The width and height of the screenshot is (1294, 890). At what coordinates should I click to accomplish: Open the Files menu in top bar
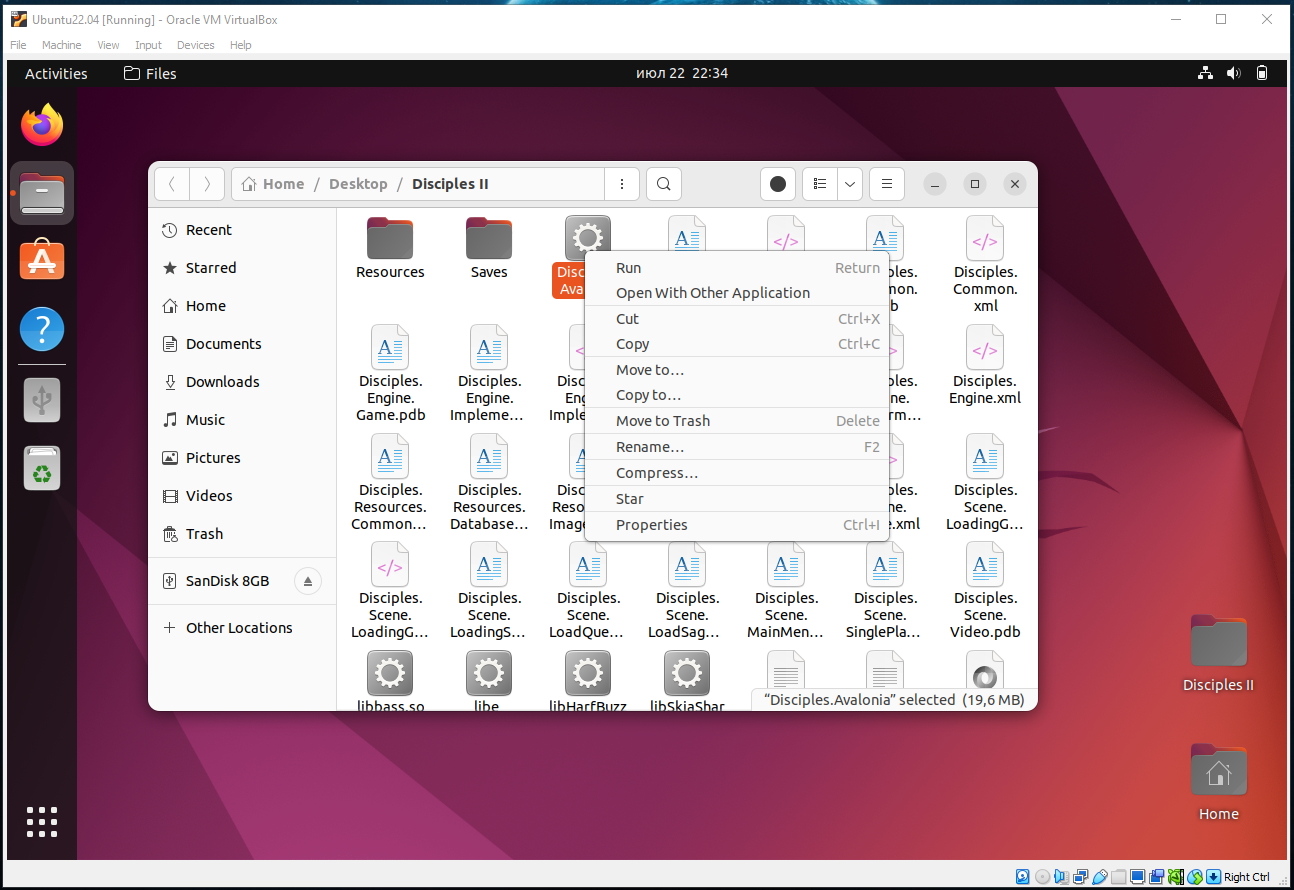pos(150,73)
